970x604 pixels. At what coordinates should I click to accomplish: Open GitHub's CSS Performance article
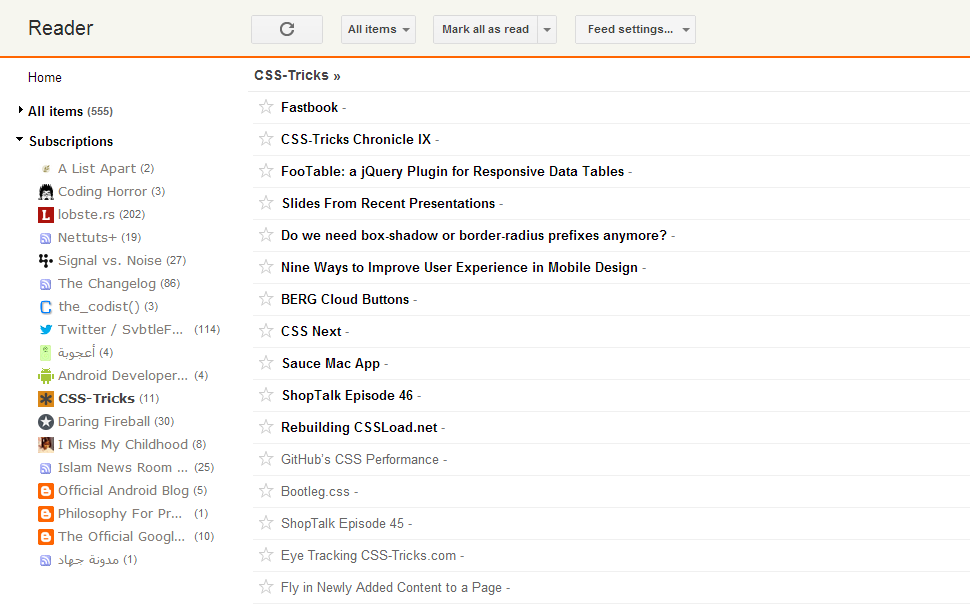(x=359, y=459)
